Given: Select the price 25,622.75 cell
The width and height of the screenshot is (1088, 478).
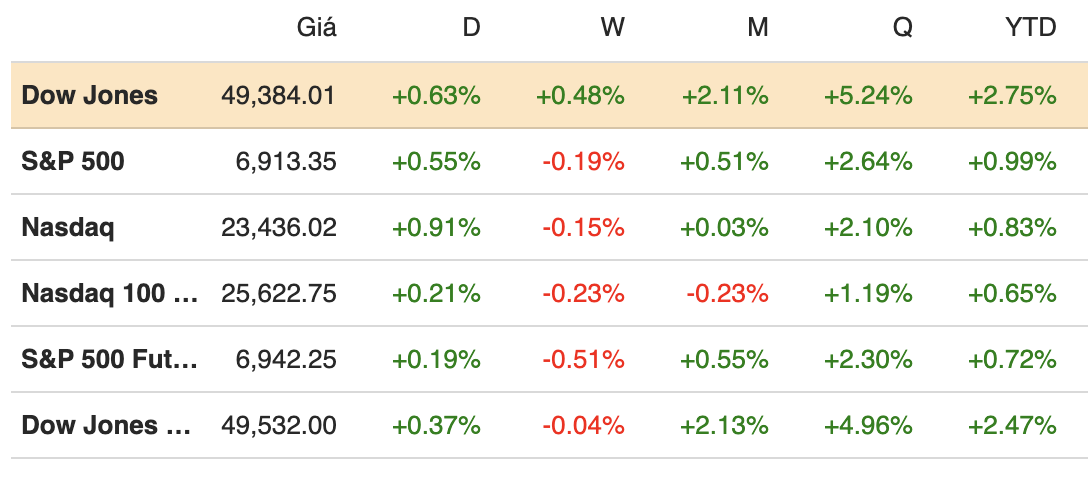Looking at the screenshot, I should (279, 293).
